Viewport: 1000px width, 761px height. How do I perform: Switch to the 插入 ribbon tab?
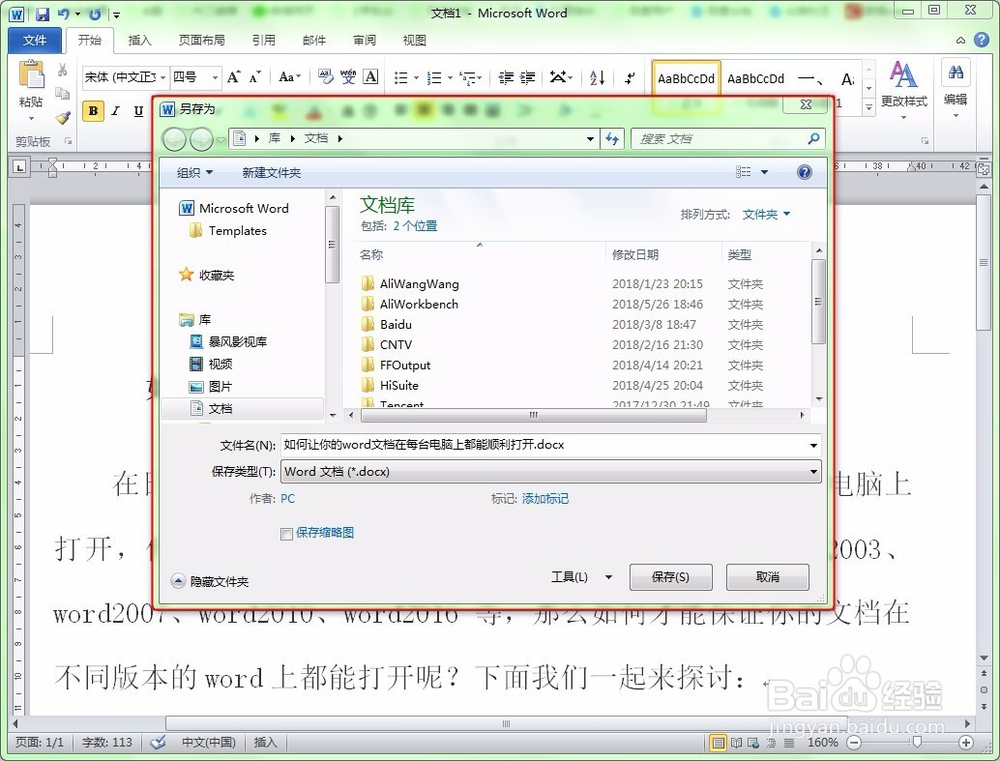click(140, 40)
